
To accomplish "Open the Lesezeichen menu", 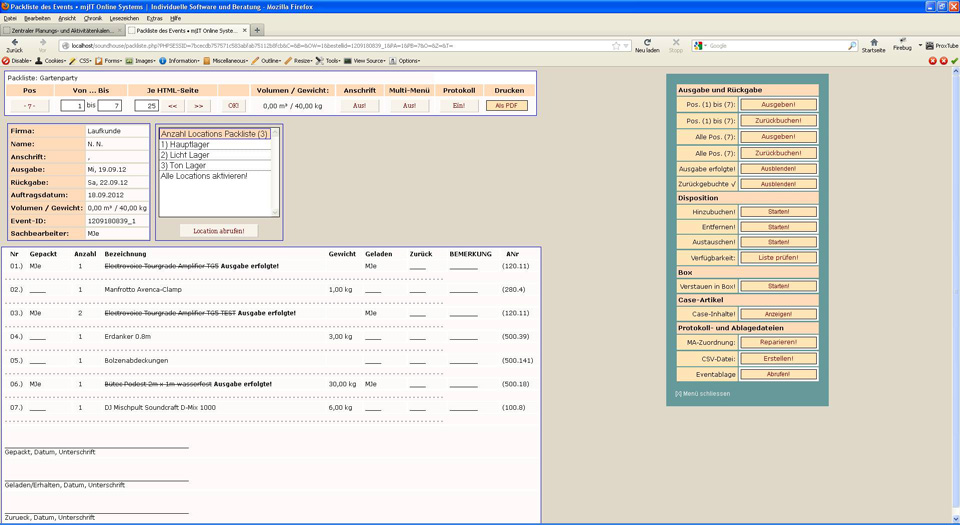I will click(124, 18).
